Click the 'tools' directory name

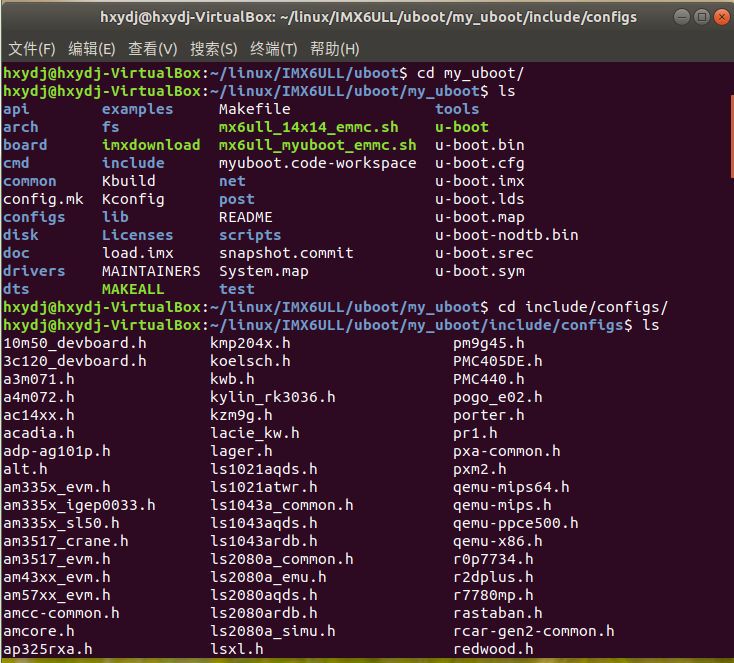point(457,109)
